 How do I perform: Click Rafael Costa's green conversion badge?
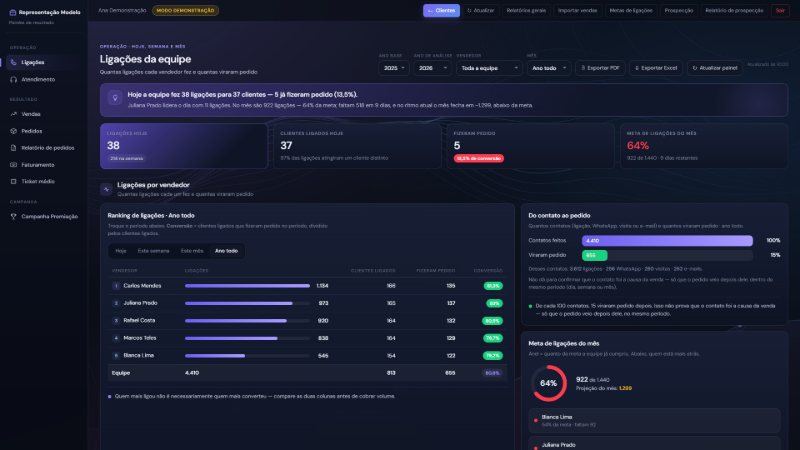492,321
